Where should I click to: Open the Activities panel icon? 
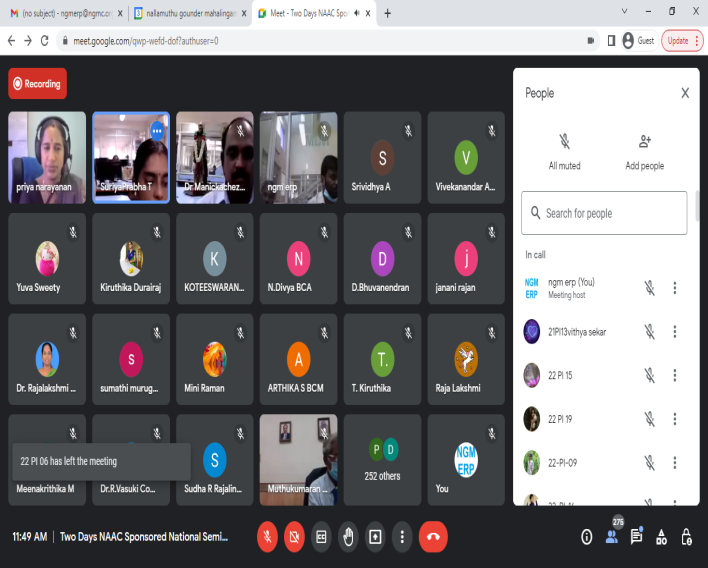click(x=661, y=537)
